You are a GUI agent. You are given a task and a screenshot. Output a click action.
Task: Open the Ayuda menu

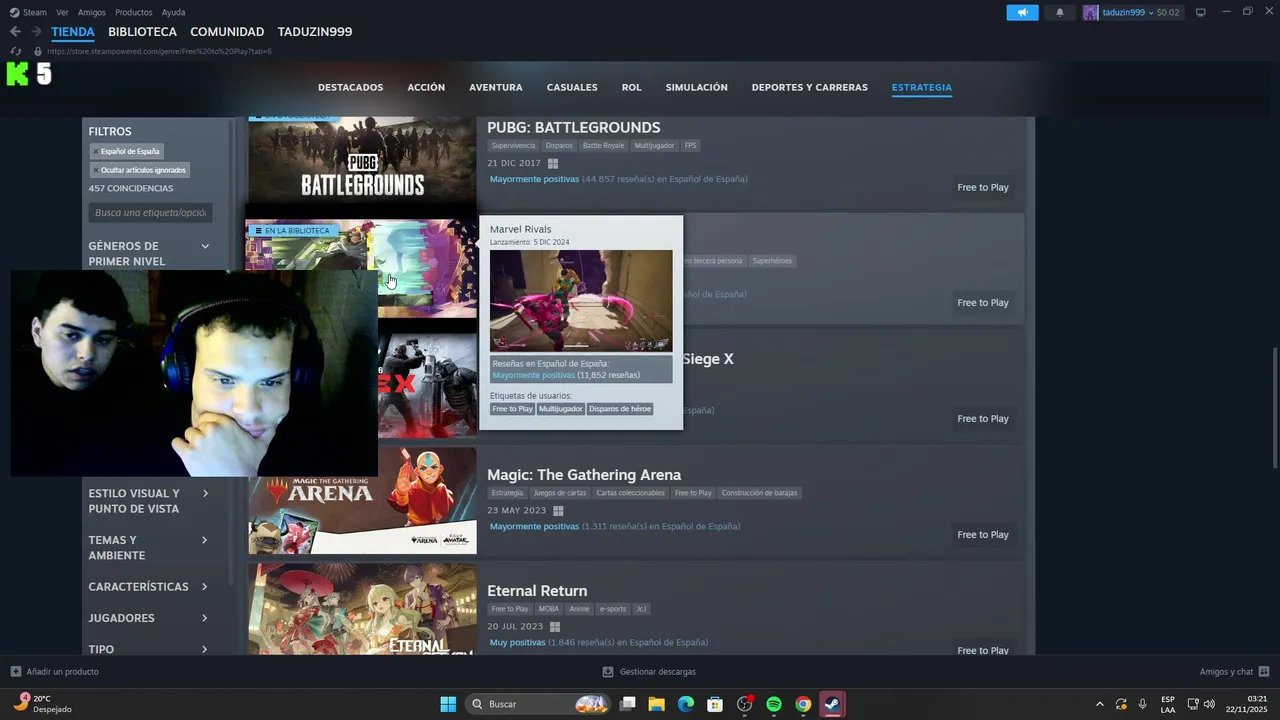point(173,12)
